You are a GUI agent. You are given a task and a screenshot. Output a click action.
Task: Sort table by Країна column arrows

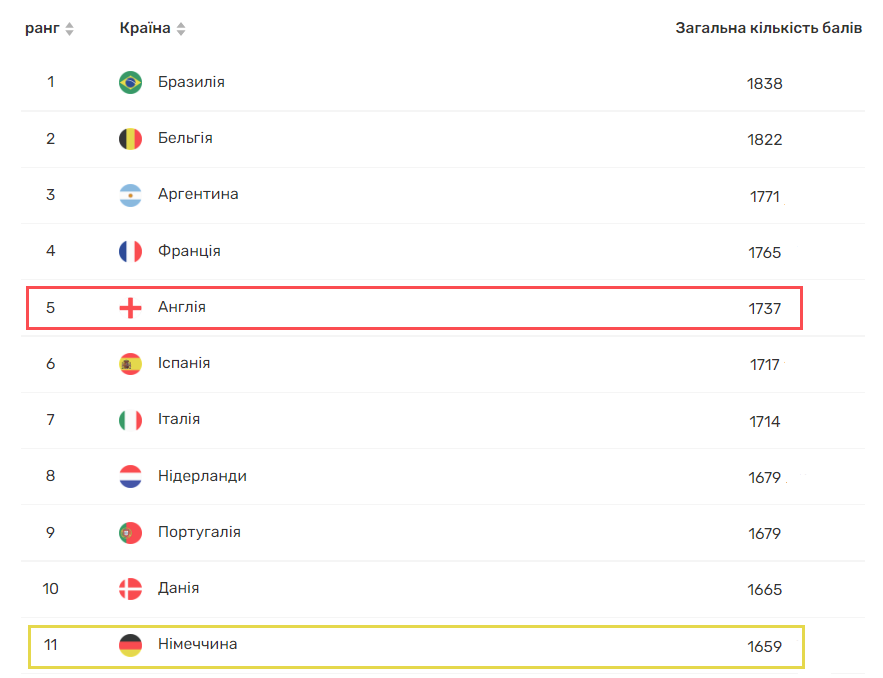(181, 30)
